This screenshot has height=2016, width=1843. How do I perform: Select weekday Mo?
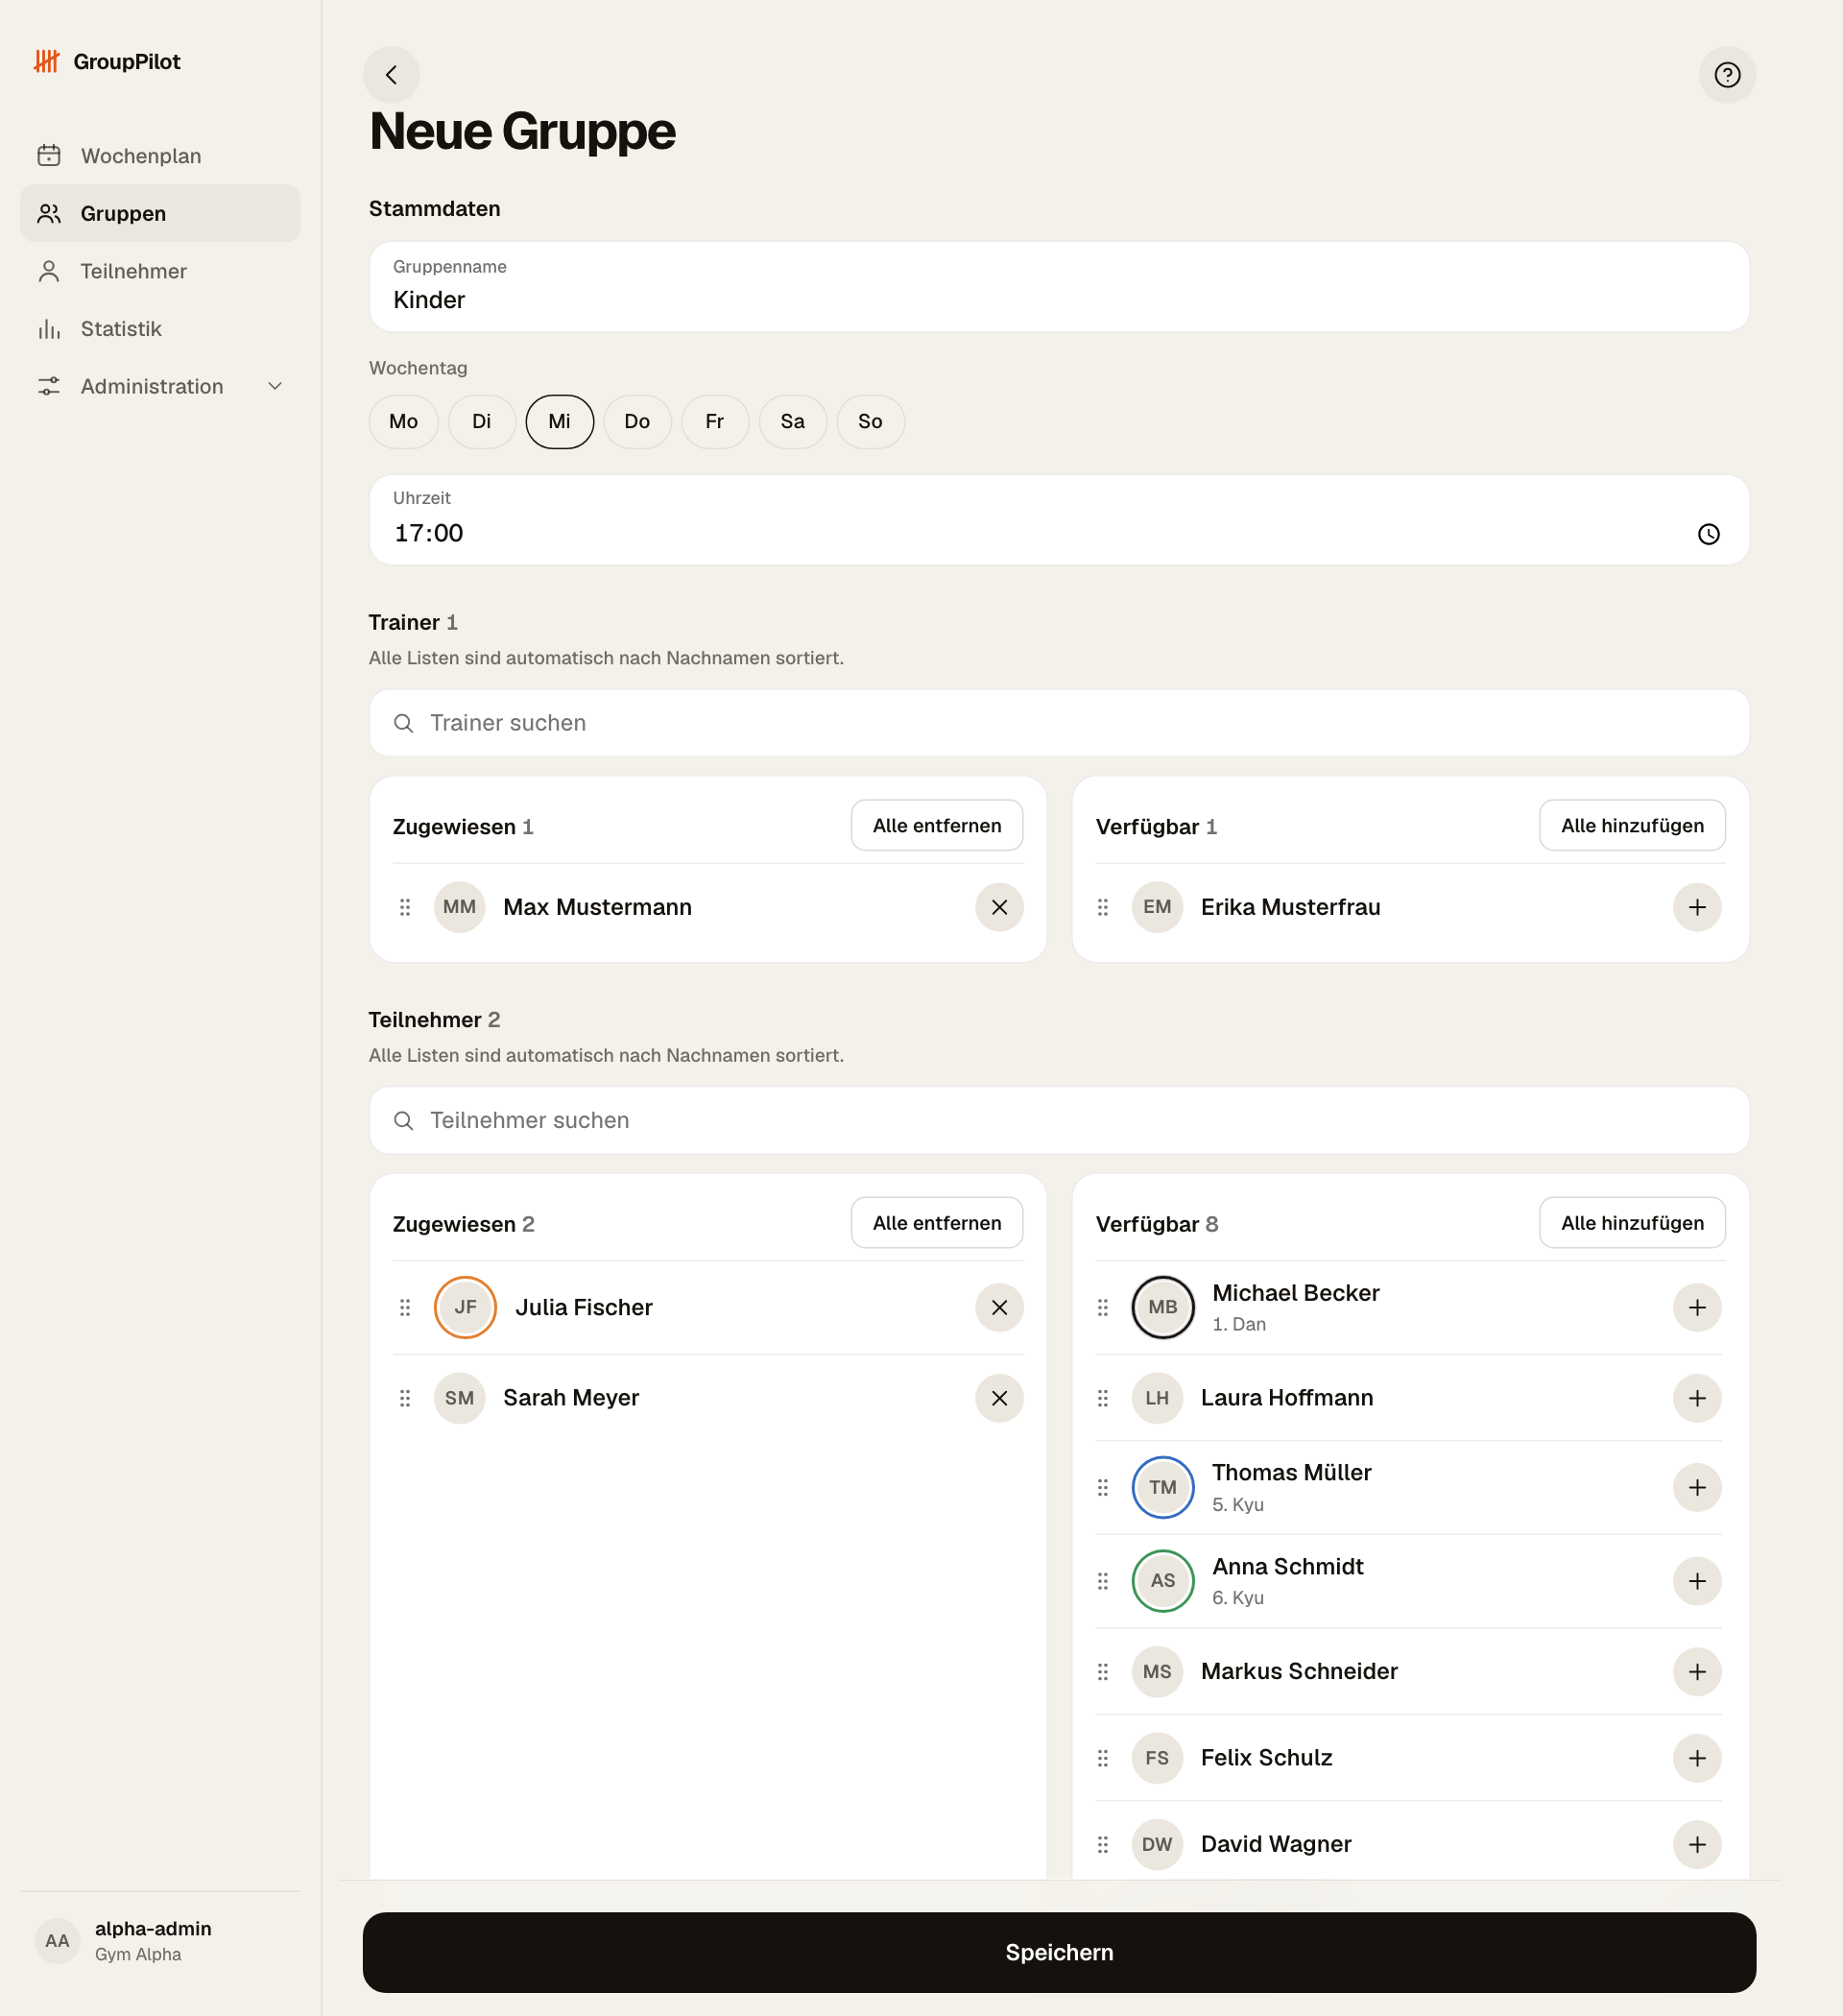pyautogui.click(x=403, y=421)
